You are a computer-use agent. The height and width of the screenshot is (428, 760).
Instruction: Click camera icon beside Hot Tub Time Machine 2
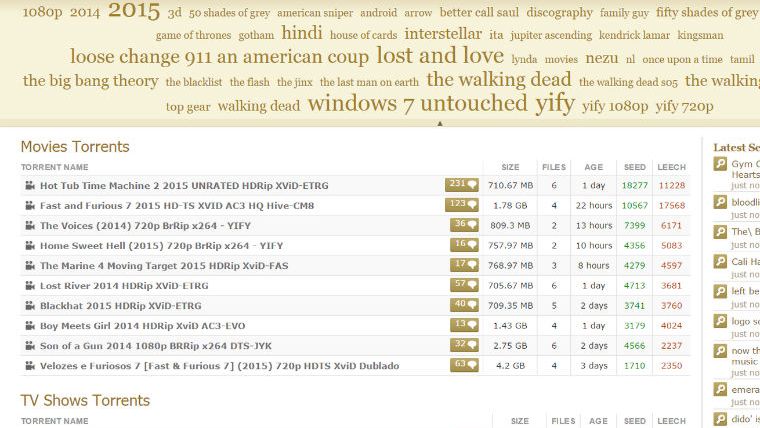[x=30, y=185]
